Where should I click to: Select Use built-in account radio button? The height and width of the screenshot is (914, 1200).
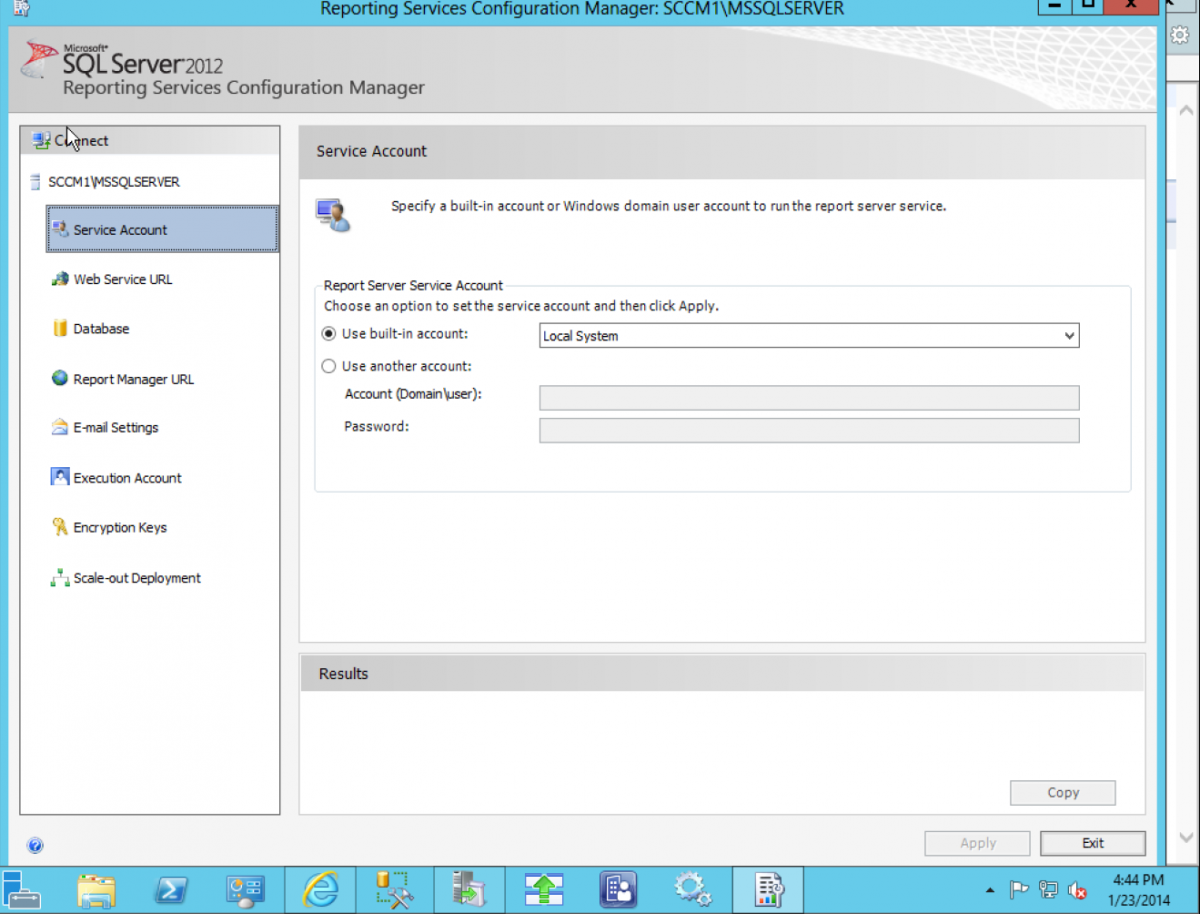(329, 335)
